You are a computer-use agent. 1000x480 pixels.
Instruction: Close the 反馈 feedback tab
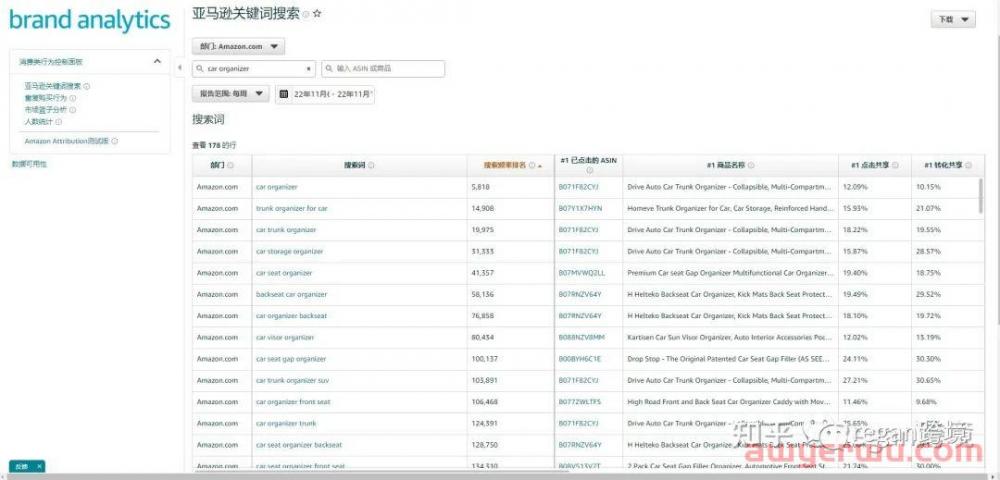(x=39, y=467)
